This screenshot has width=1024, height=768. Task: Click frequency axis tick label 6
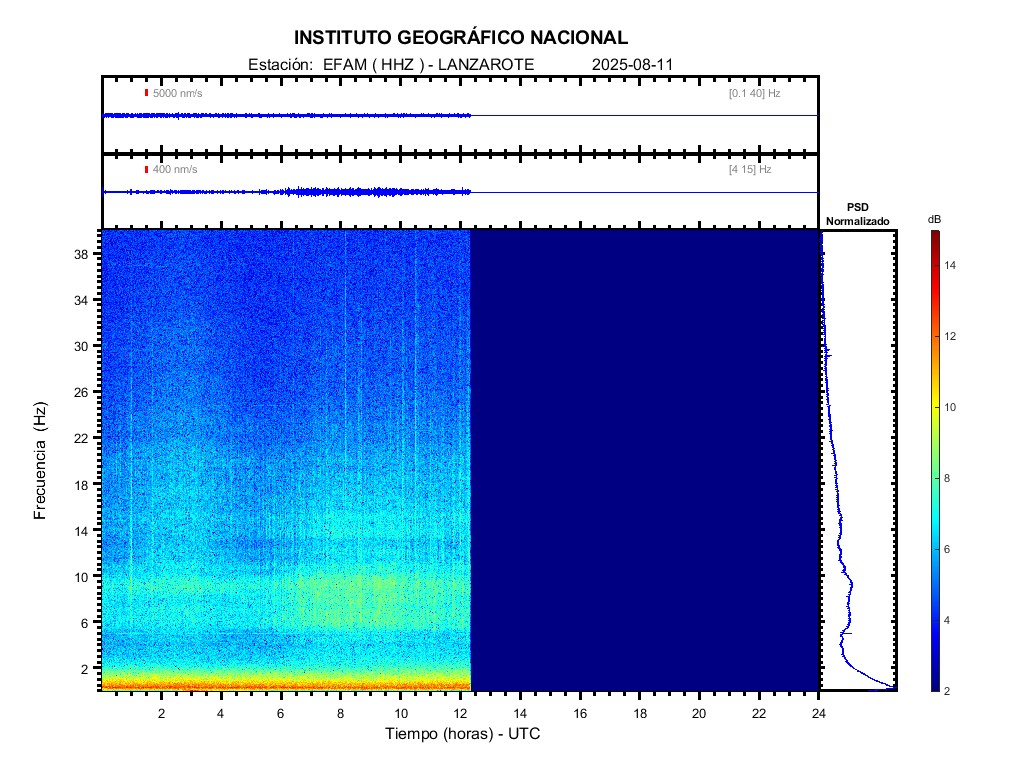(84, 623)
